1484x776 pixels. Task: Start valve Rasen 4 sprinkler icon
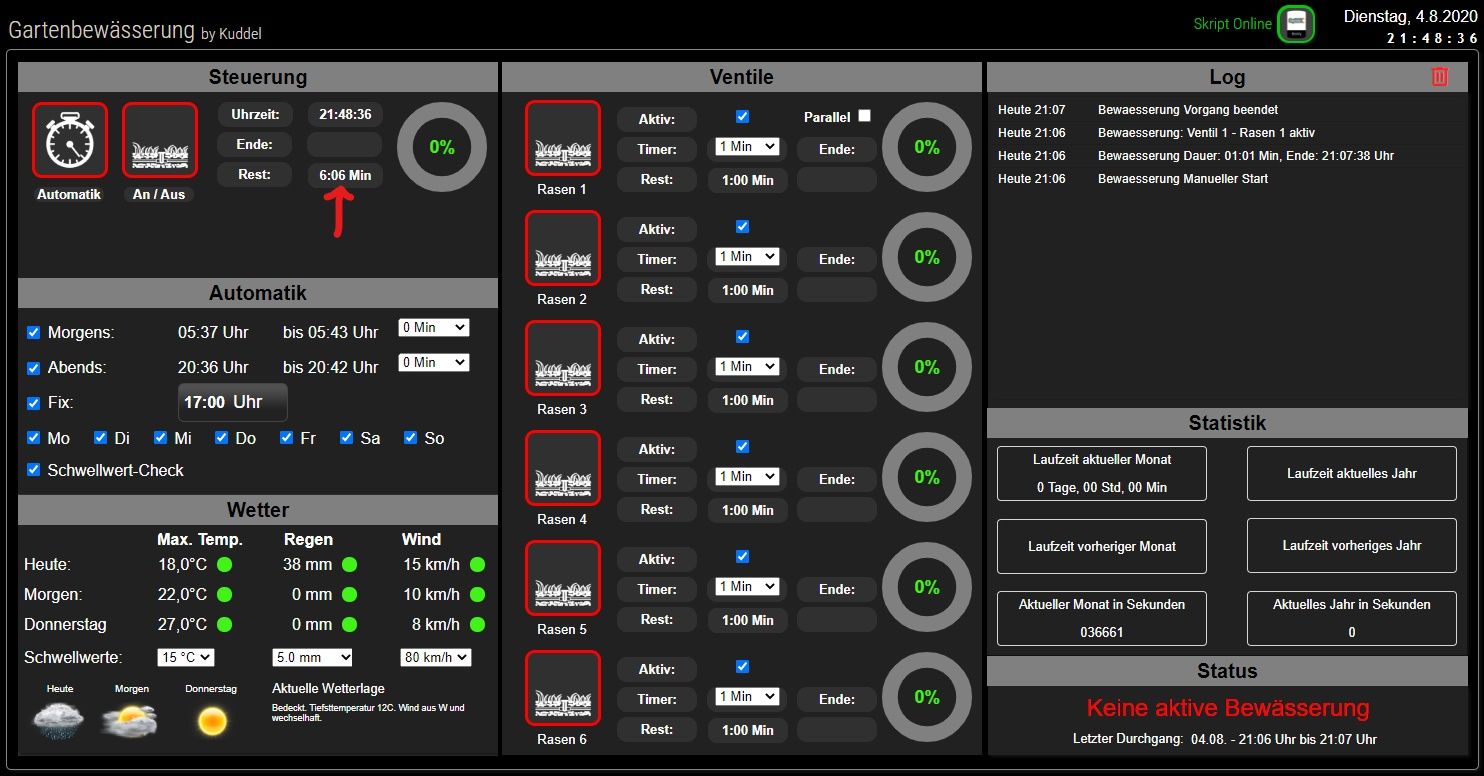(x=563, y=468)
